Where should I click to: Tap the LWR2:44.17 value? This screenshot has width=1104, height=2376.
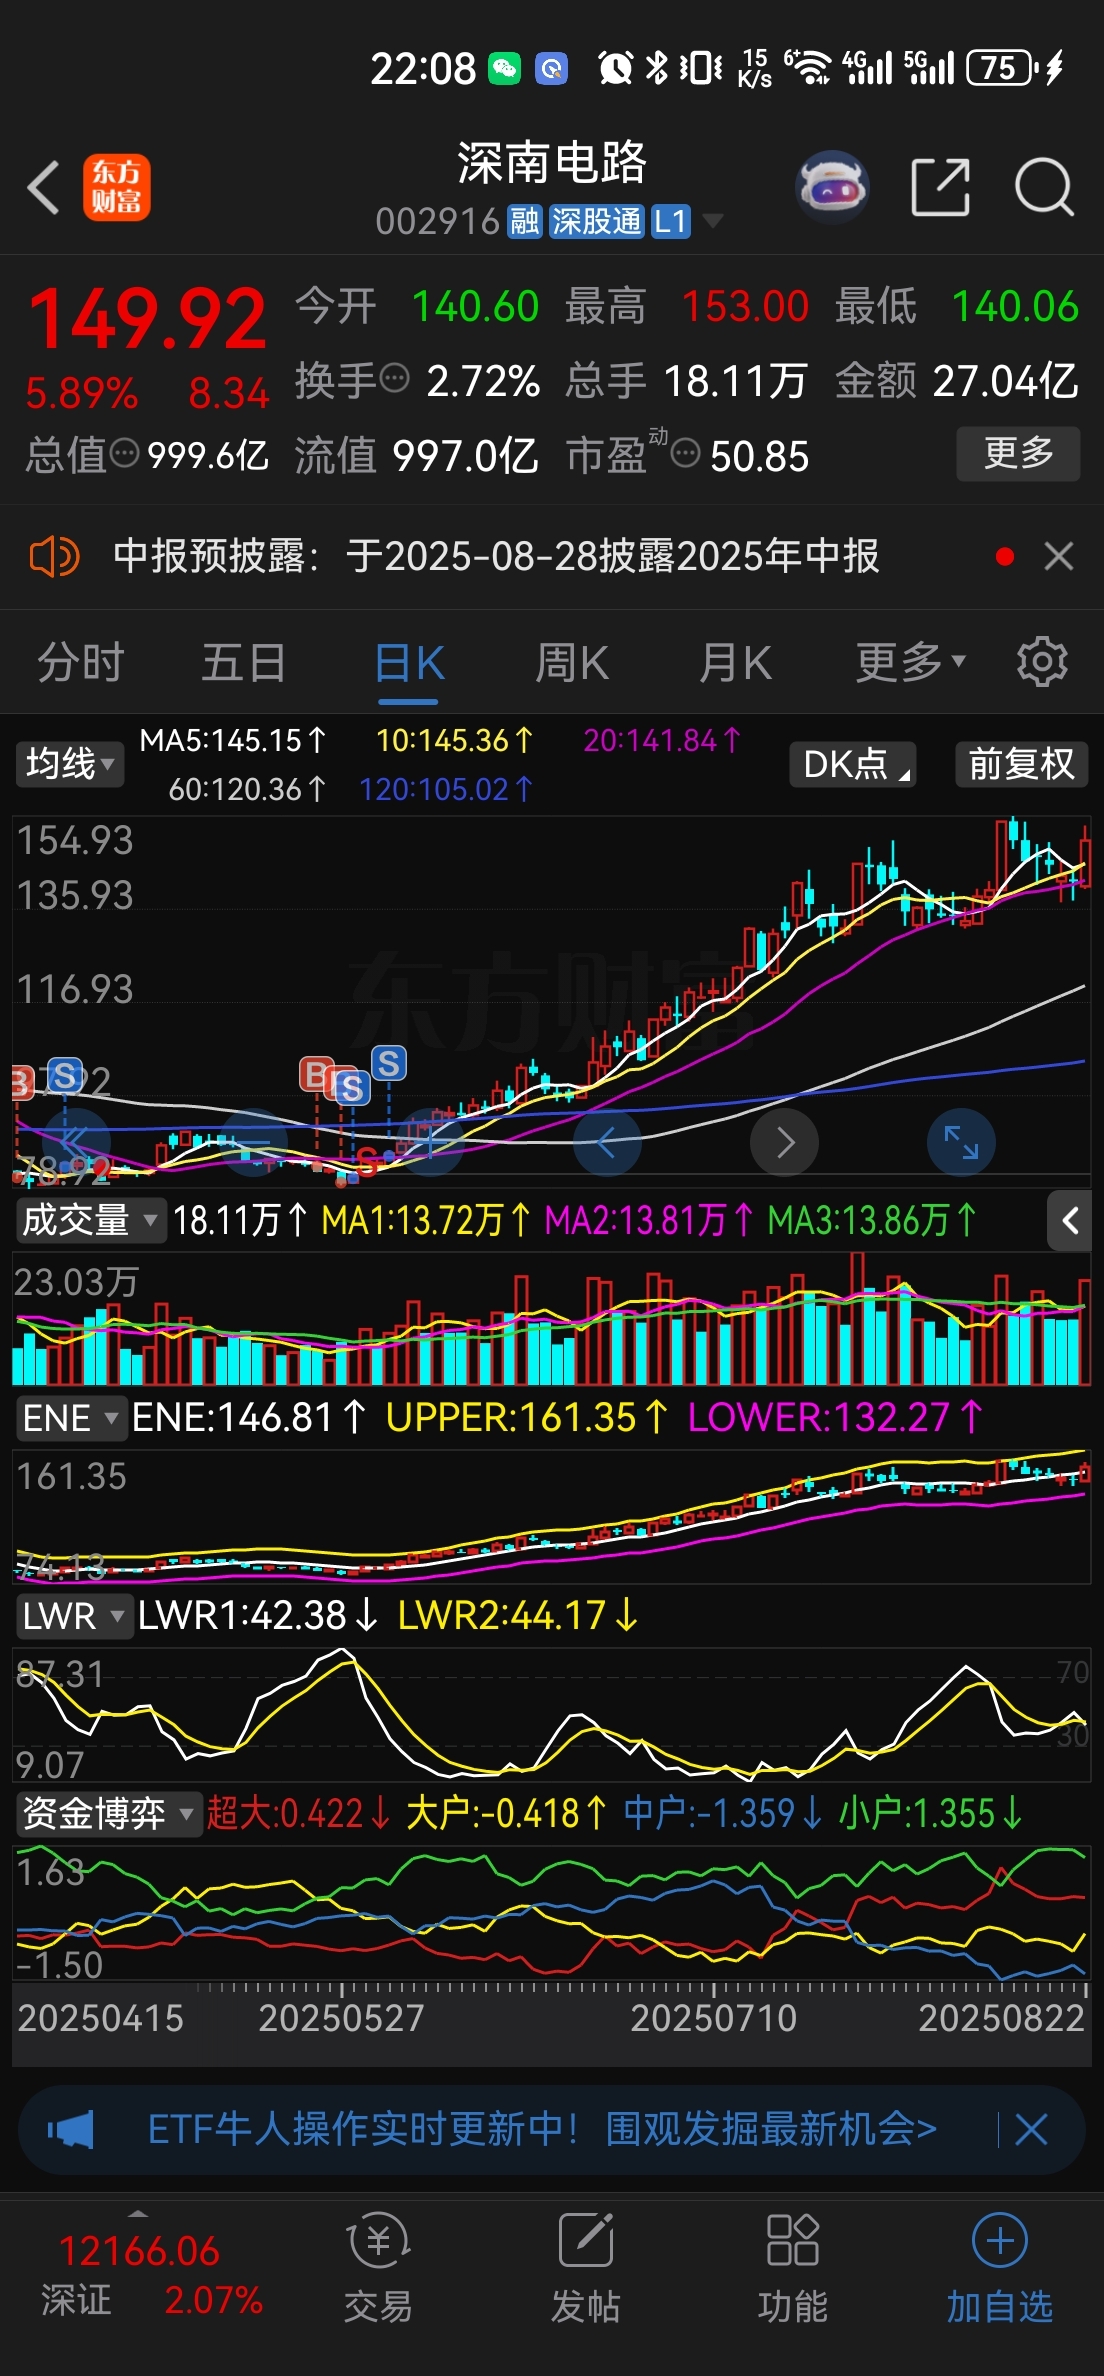click(518, 1616)
